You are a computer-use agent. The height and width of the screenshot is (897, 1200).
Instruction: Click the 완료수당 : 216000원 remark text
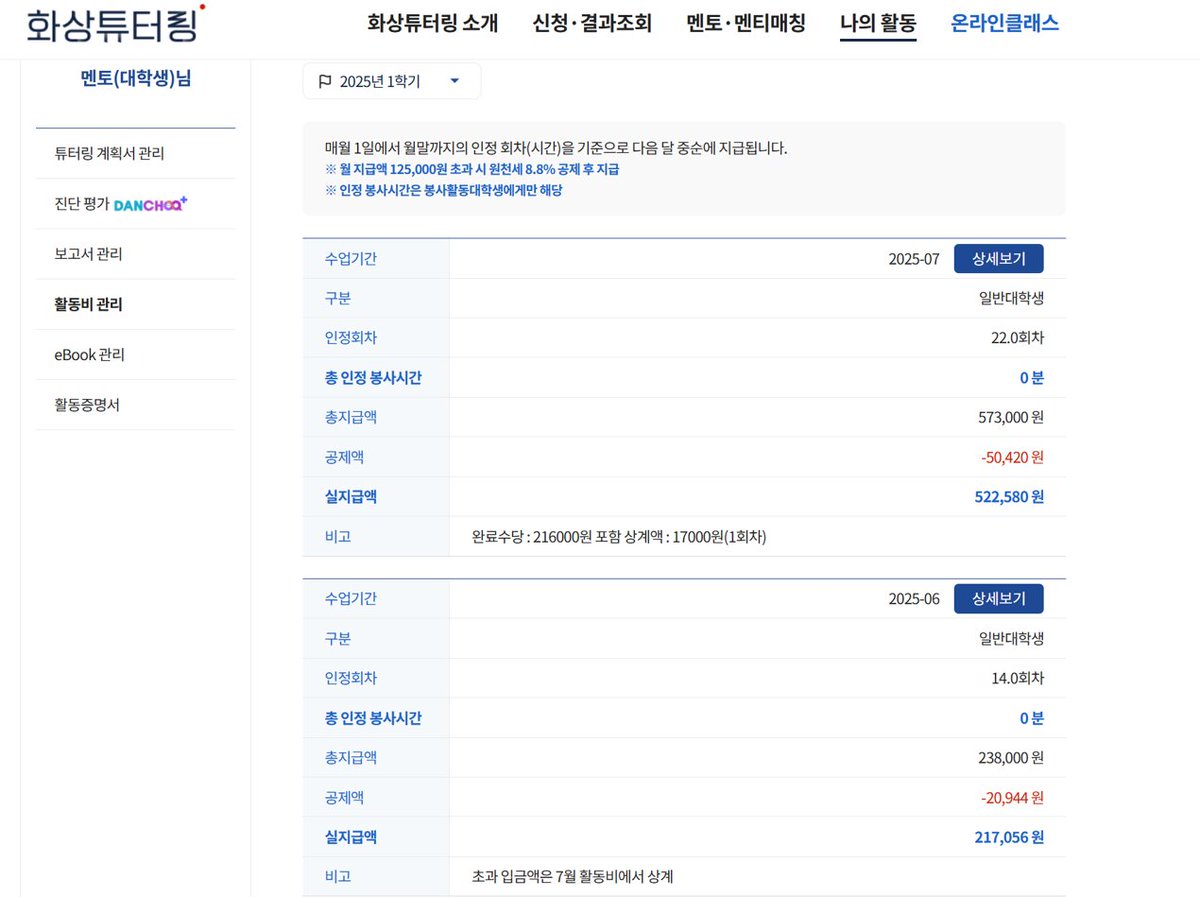click(x=619, y=537)
